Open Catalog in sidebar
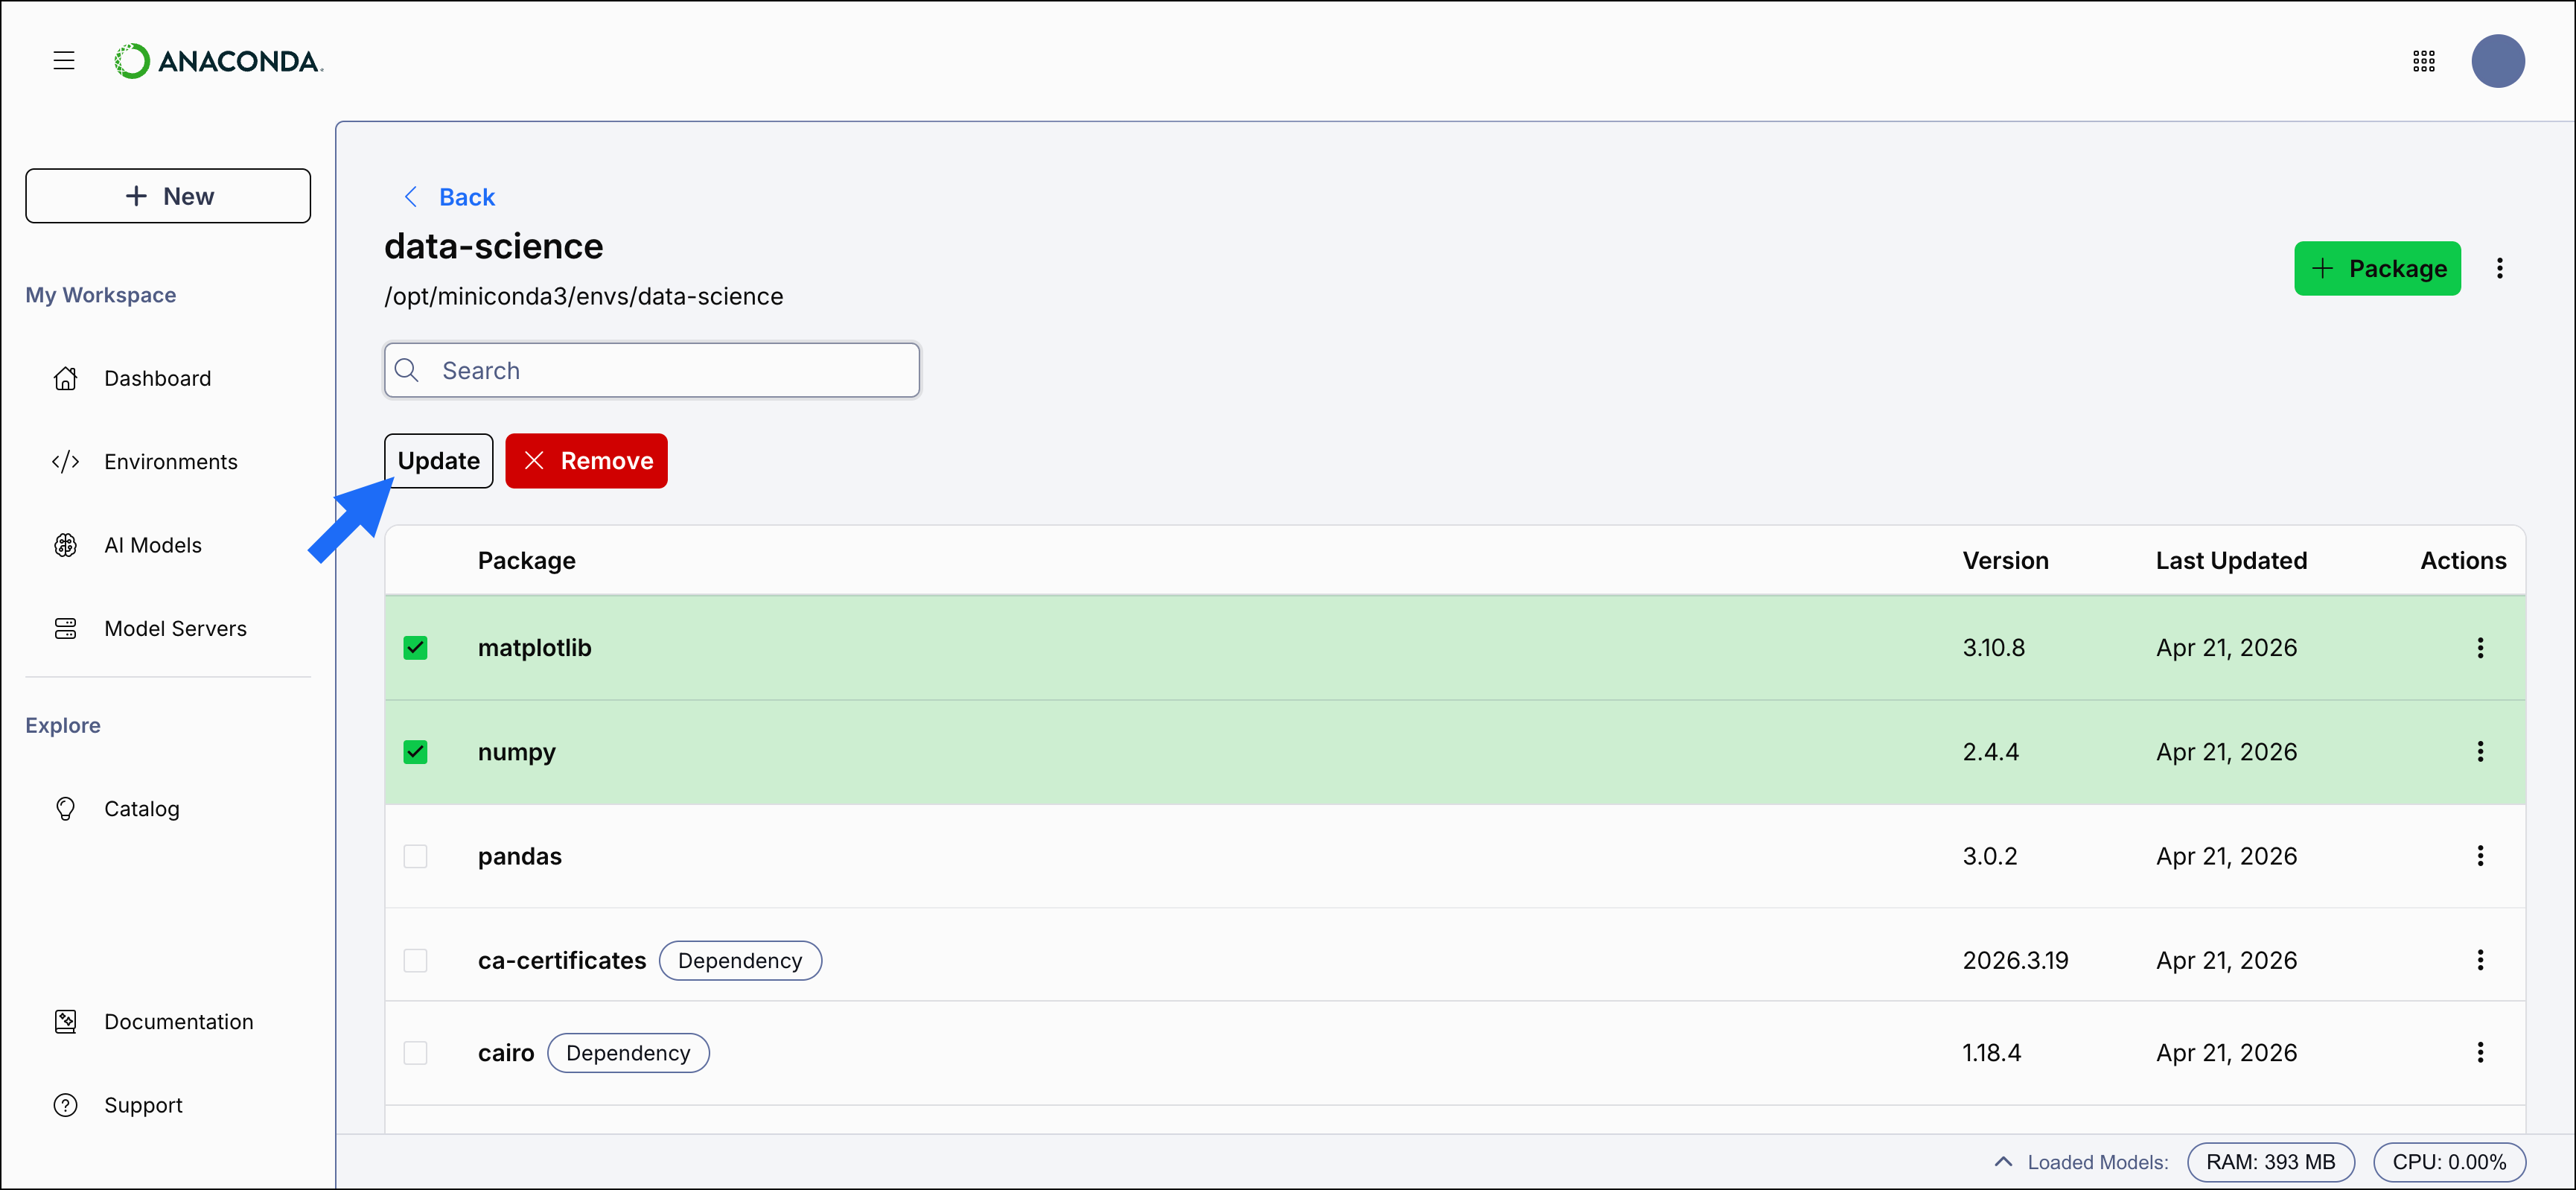This screenshot has height=1190, width=2576. [x=141, y=808]
